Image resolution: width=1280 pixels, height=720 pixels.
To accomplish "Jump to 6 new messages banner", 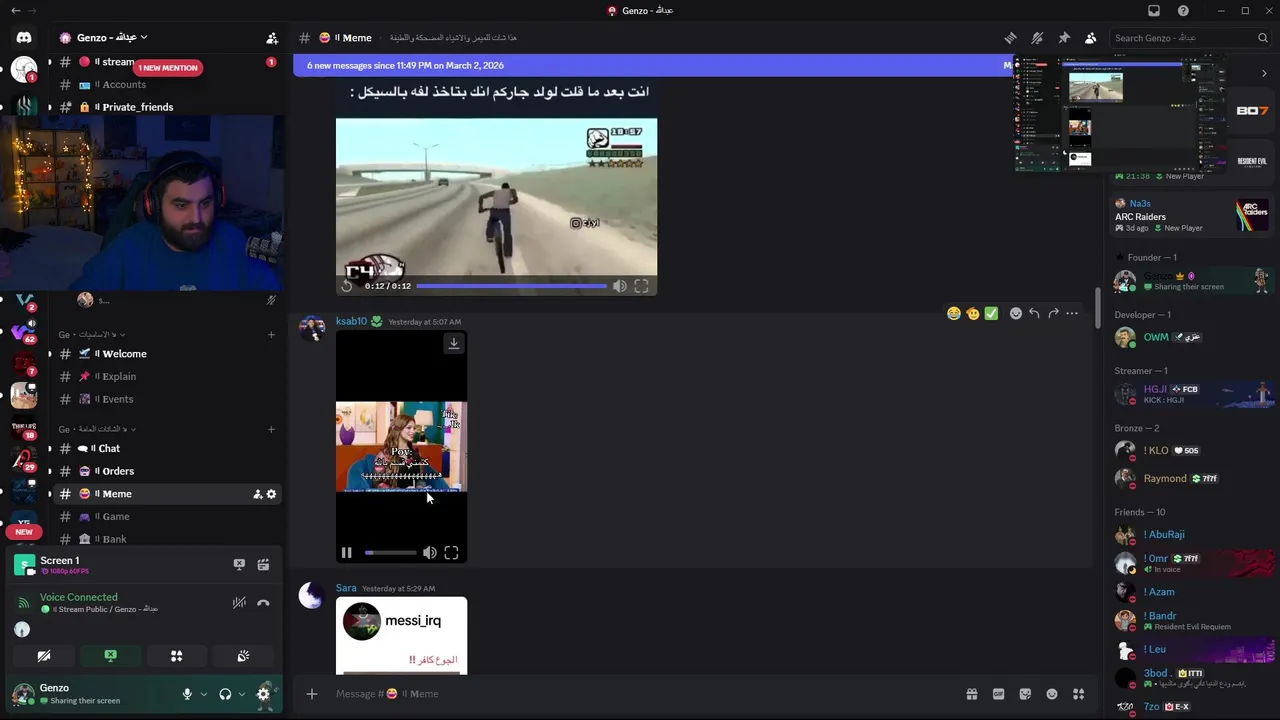I will pos(654,65).
